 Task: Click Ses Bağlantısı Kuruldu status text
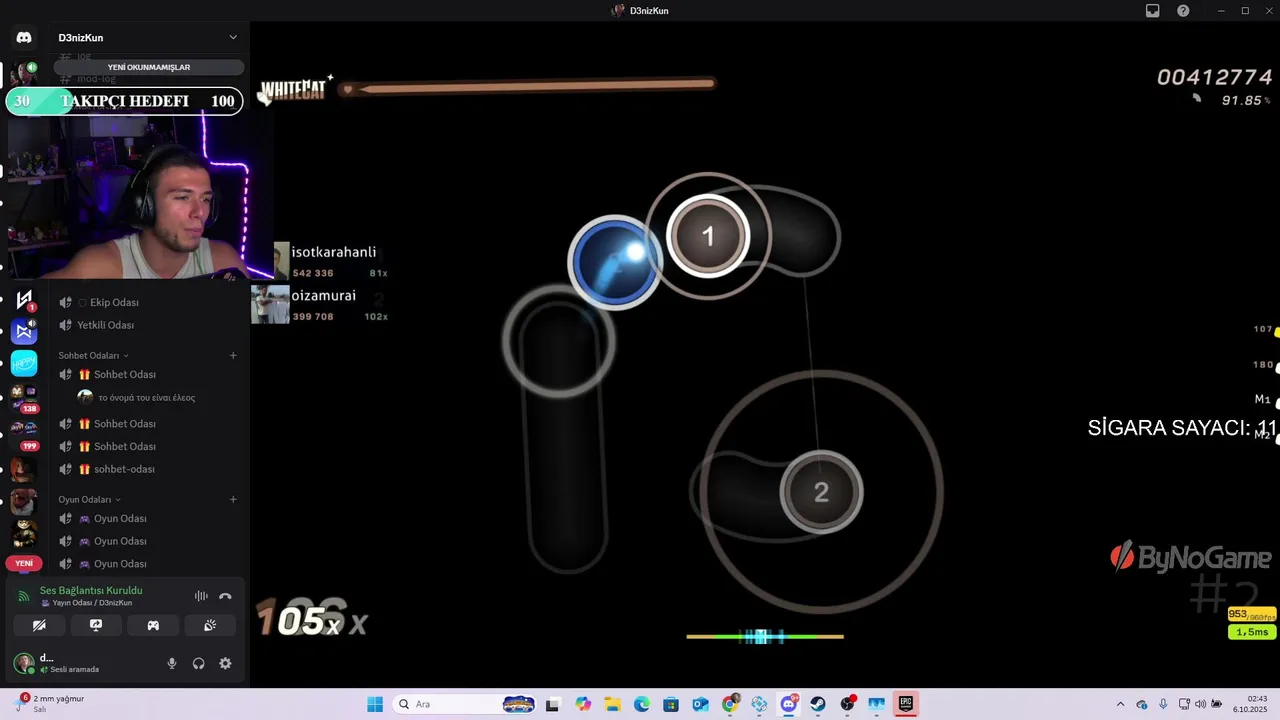[91, 590]
